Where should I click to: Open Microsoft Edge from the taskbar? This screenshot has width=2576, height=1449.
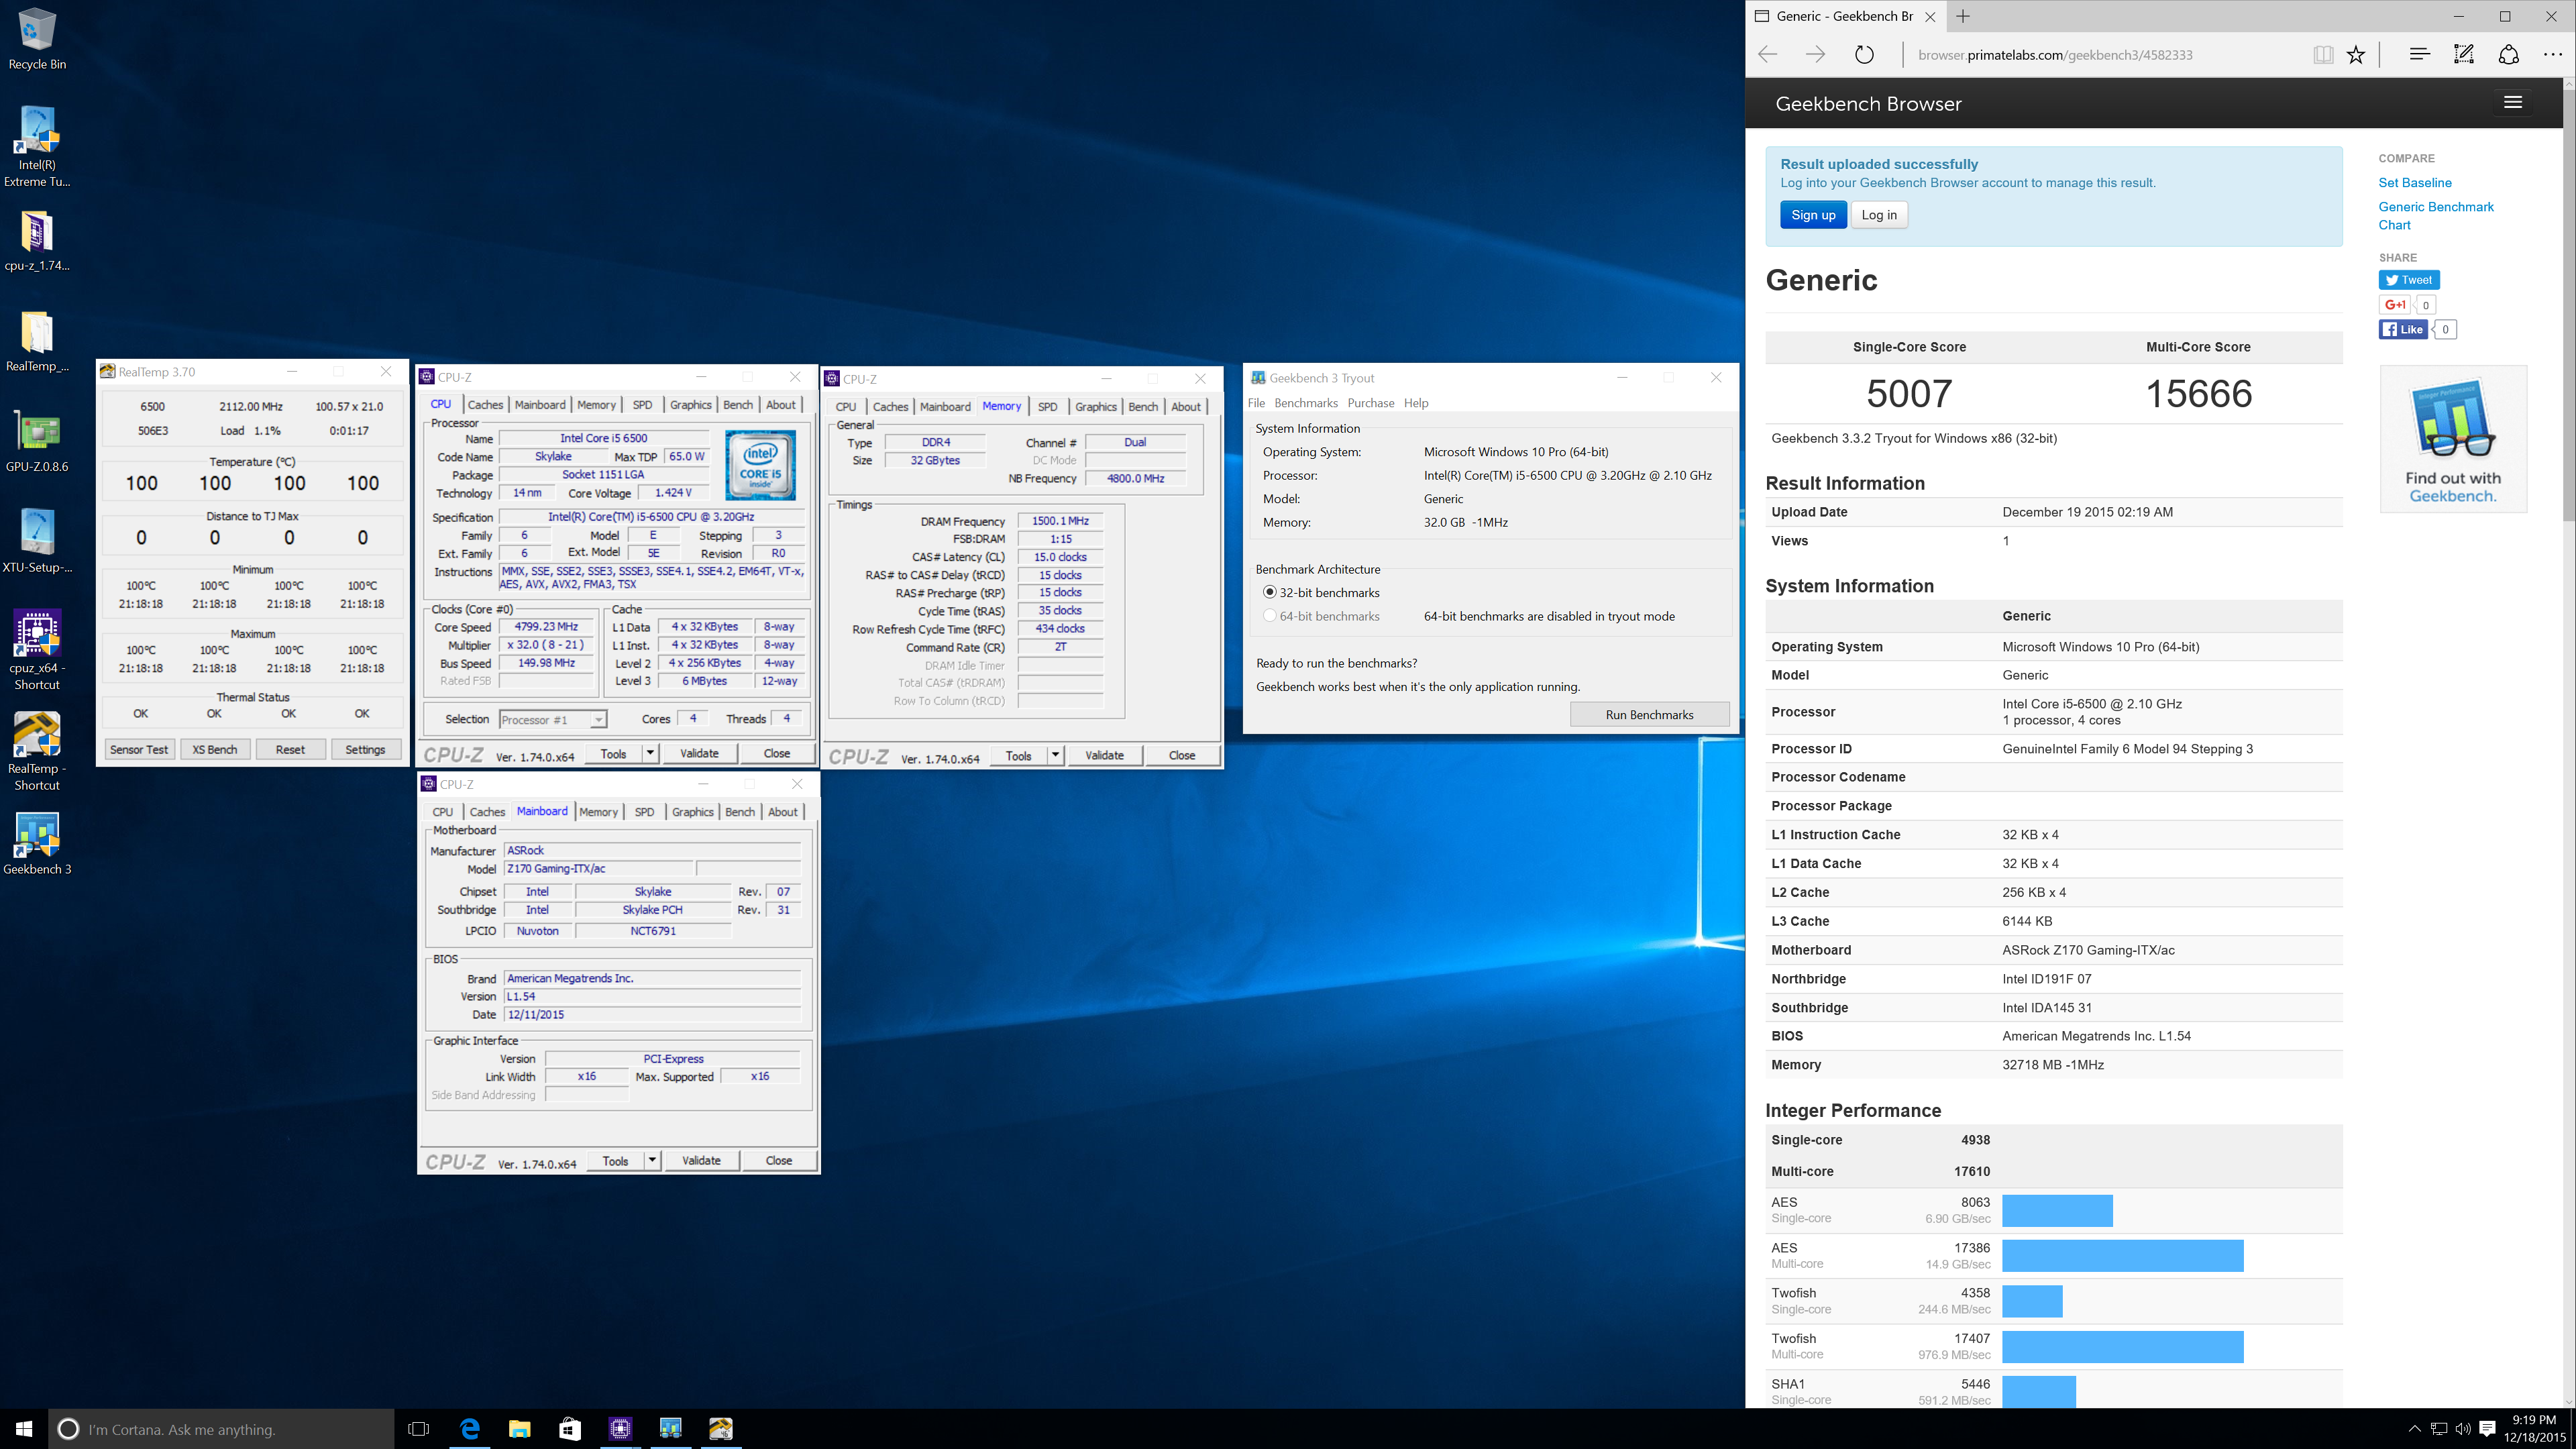pyautogui.click(x=469, y=1429)
